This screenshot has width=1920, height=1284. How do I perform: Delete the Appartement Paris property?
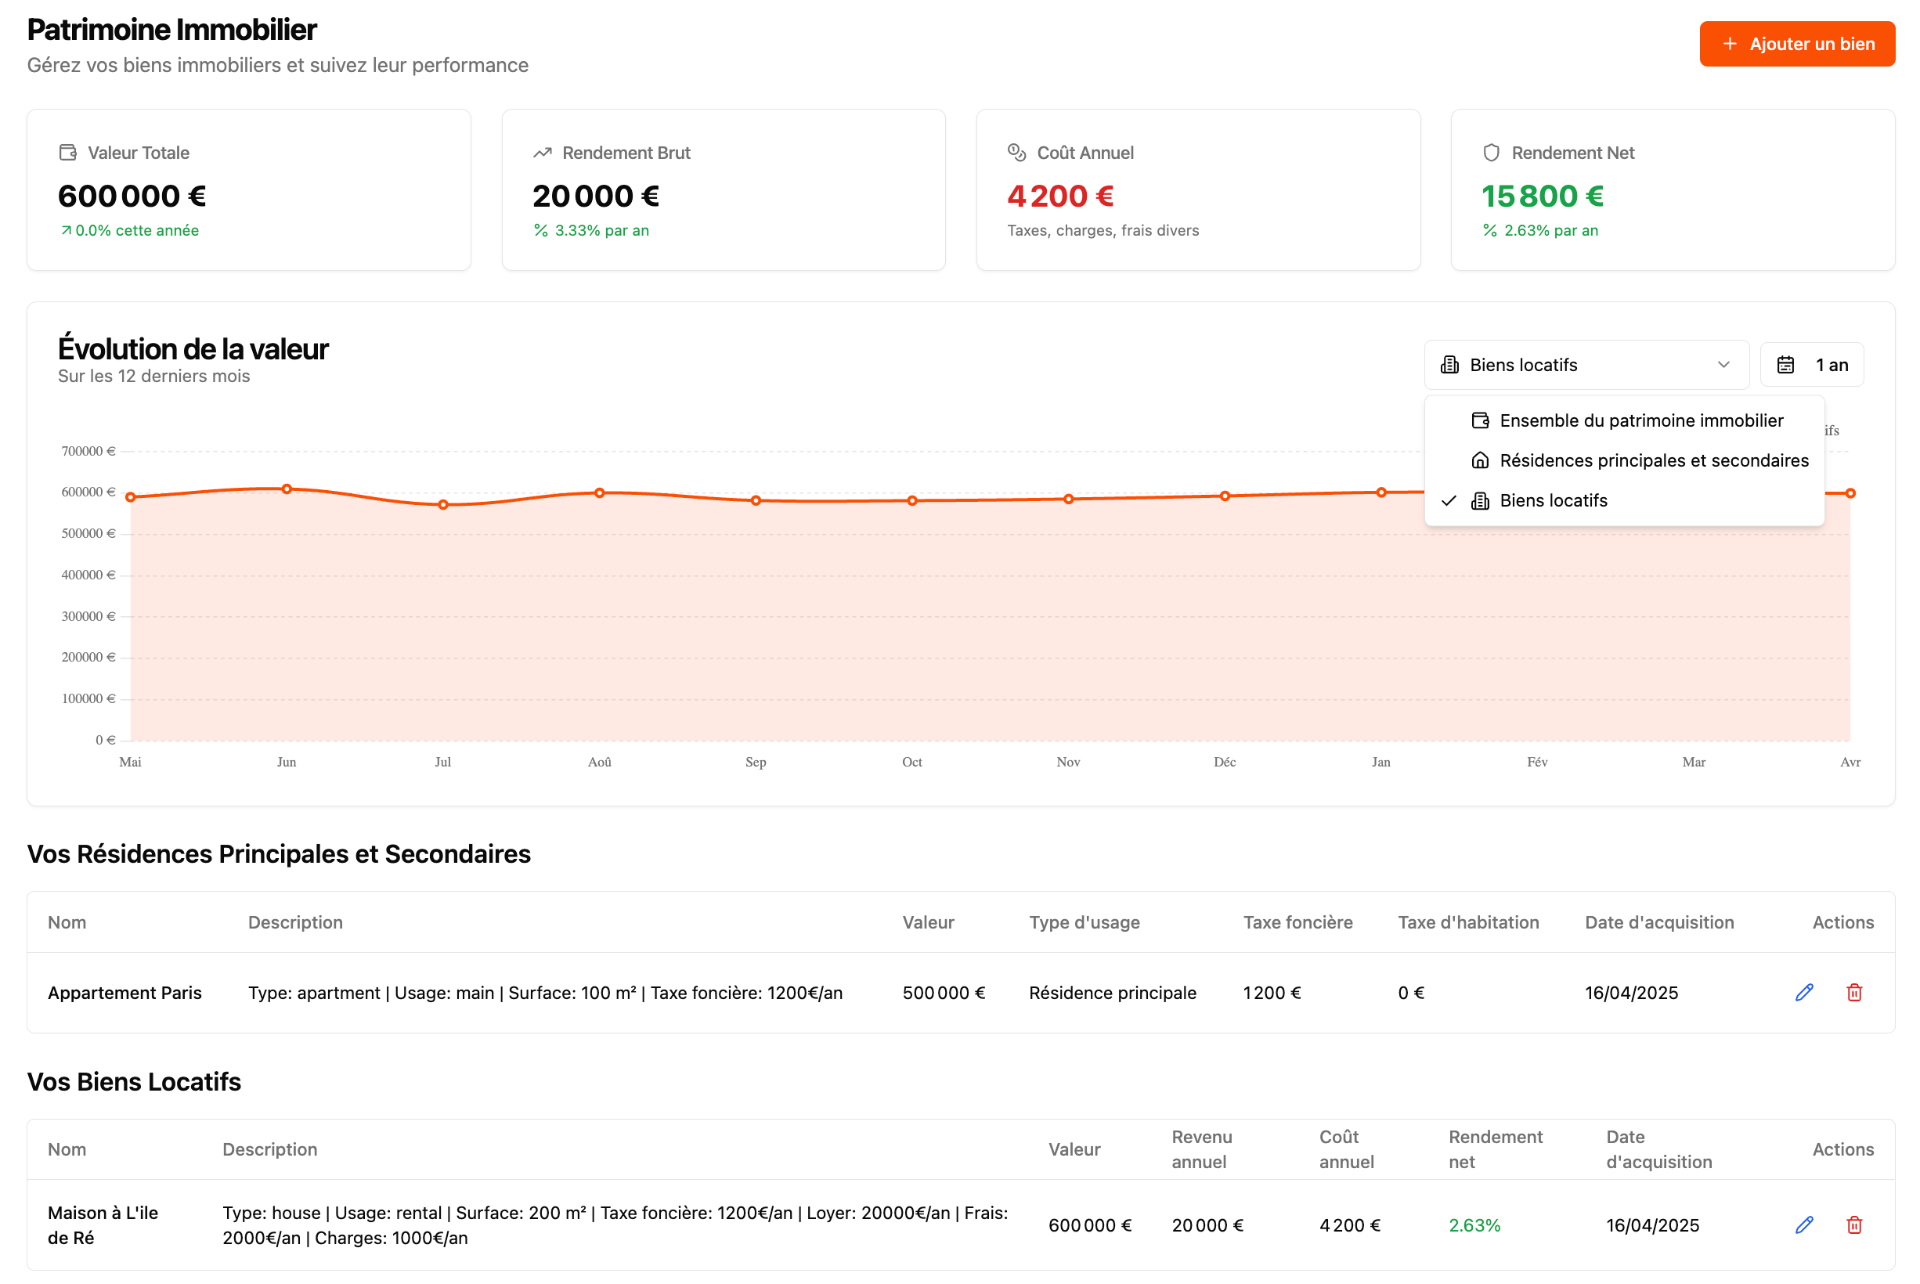[x=1854, y=992]
